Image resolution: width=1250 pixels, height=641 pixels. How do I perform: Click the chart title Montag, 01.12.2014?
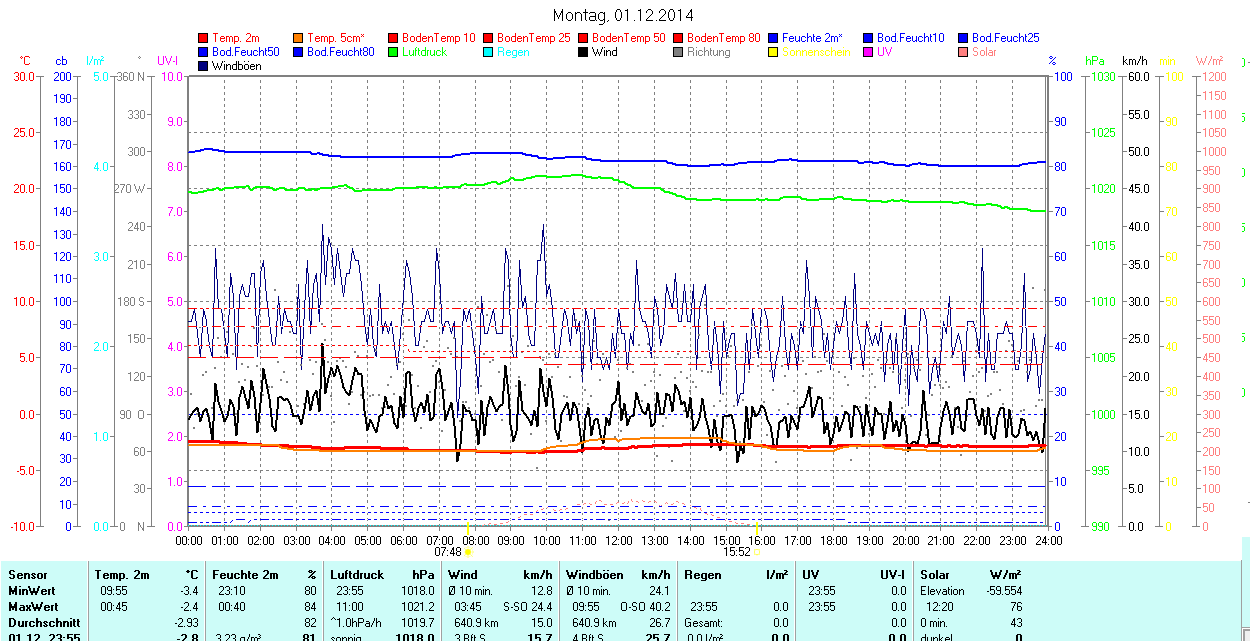[x=623, y=15]
